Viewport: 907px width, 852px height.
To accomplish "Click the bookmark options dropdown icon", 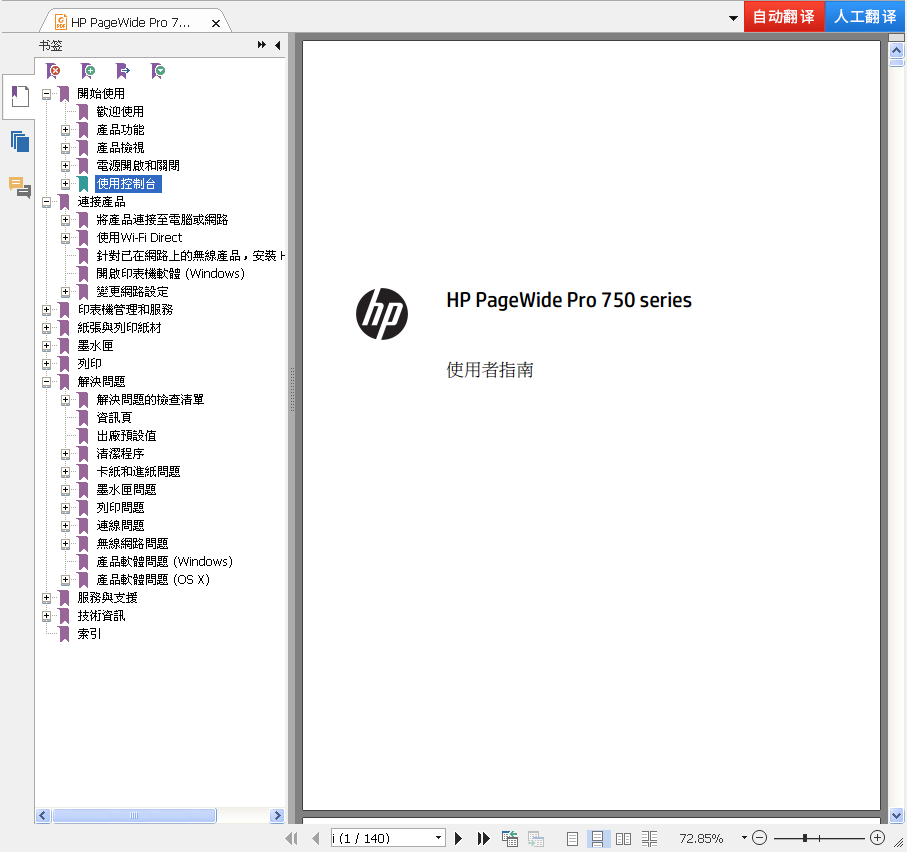I will click(158, 71).
